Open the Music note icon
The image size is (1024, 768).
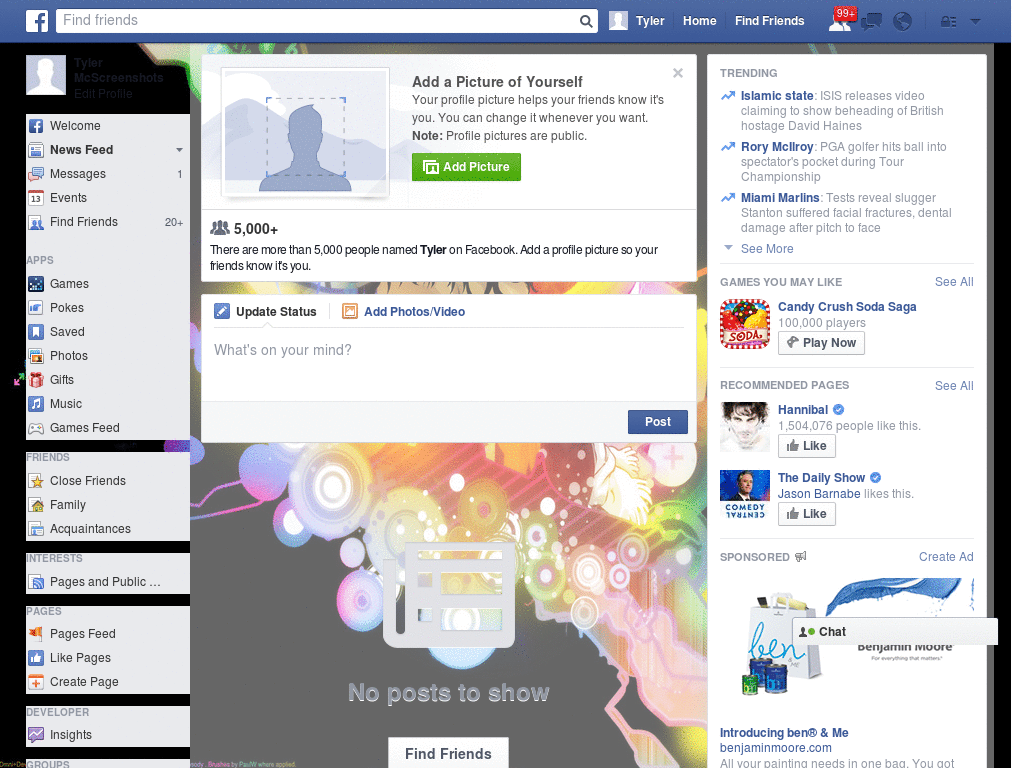pyautogui.click(x=36, y=404)
